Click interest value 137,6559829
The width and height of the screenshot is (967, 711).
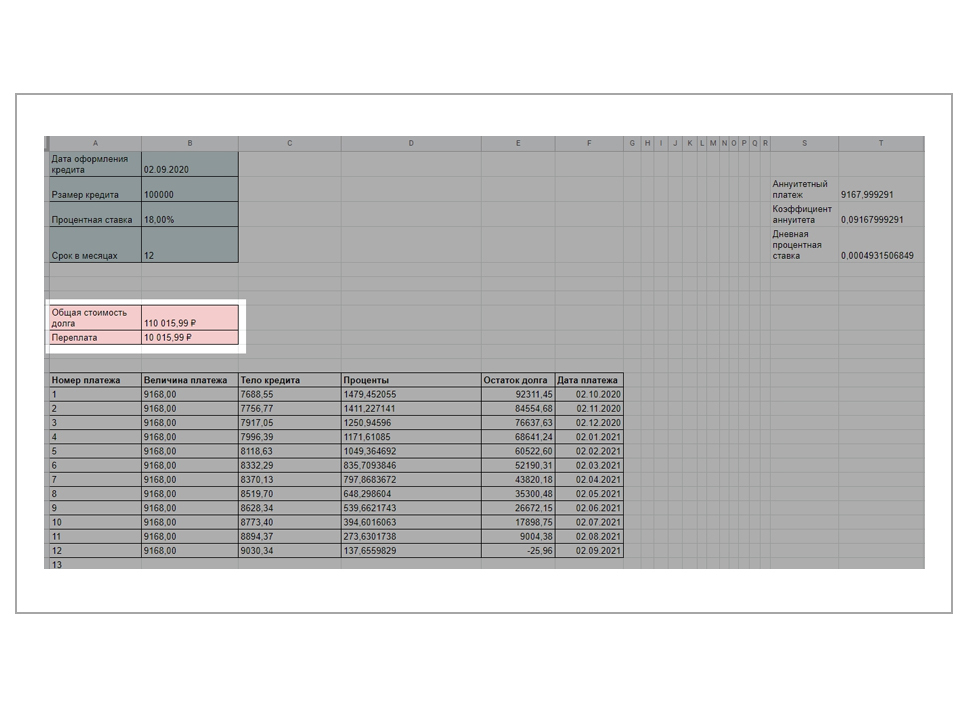pyautogui.click(x=411, y=550)
